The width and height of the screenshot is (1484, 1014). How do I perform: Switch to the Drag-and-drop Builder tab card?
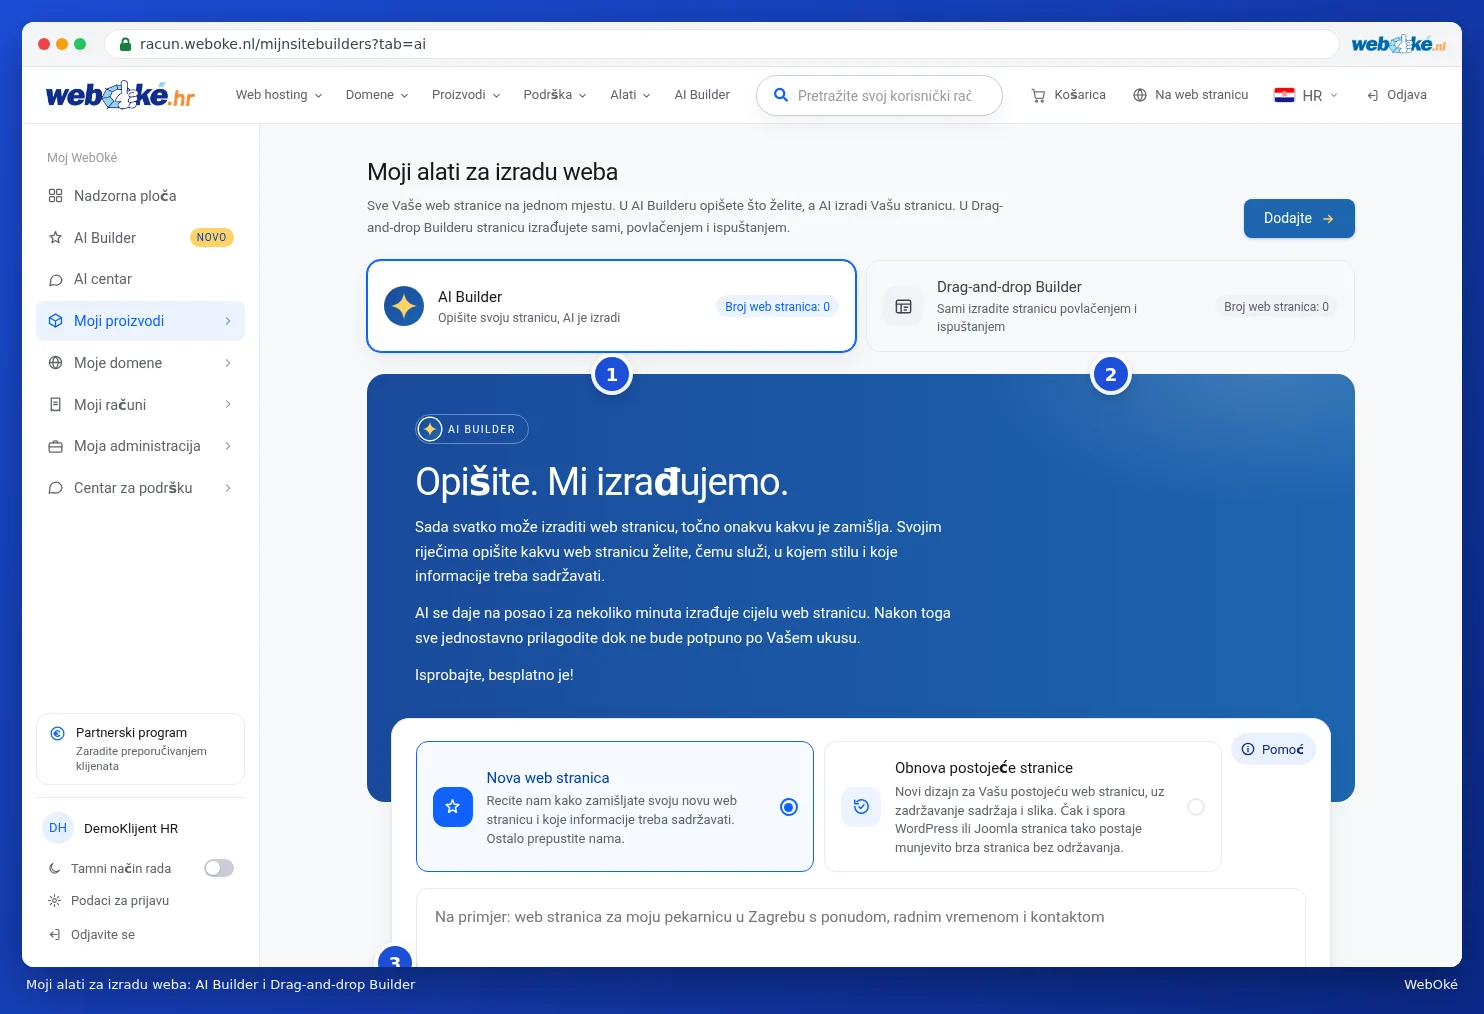1110,306
